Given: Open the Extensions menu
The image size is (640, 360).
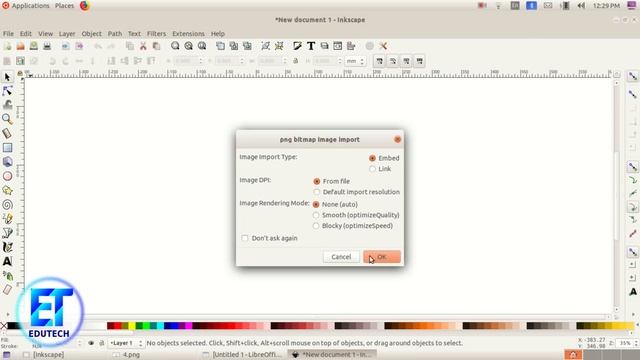Looking at the screenshot, I should 188,33.
